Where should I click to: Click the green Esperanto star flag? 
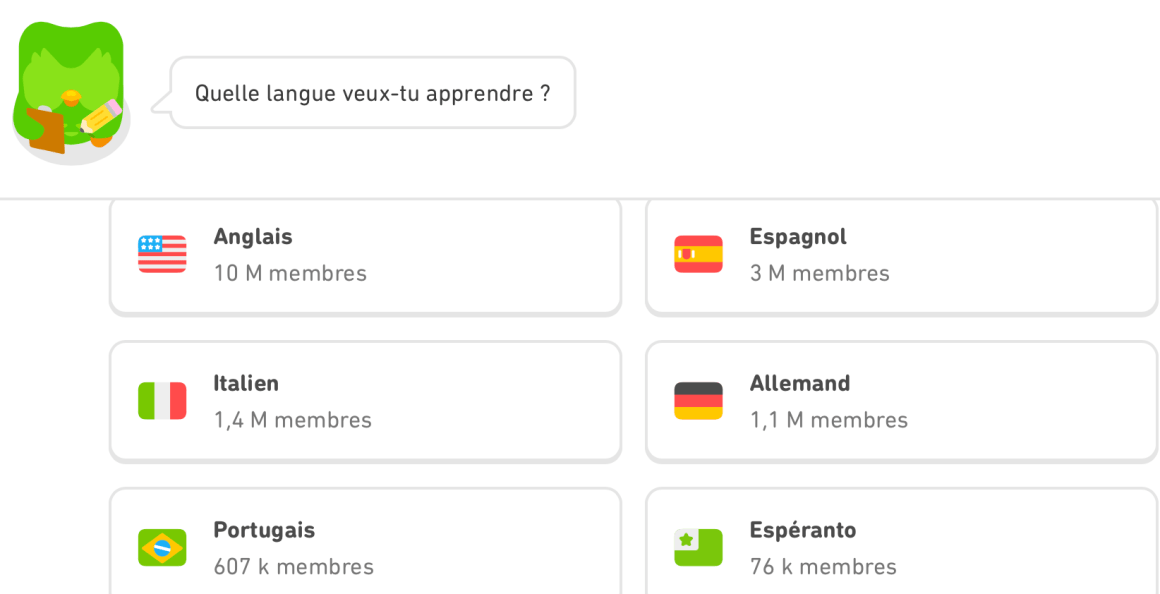pos(698,547)
